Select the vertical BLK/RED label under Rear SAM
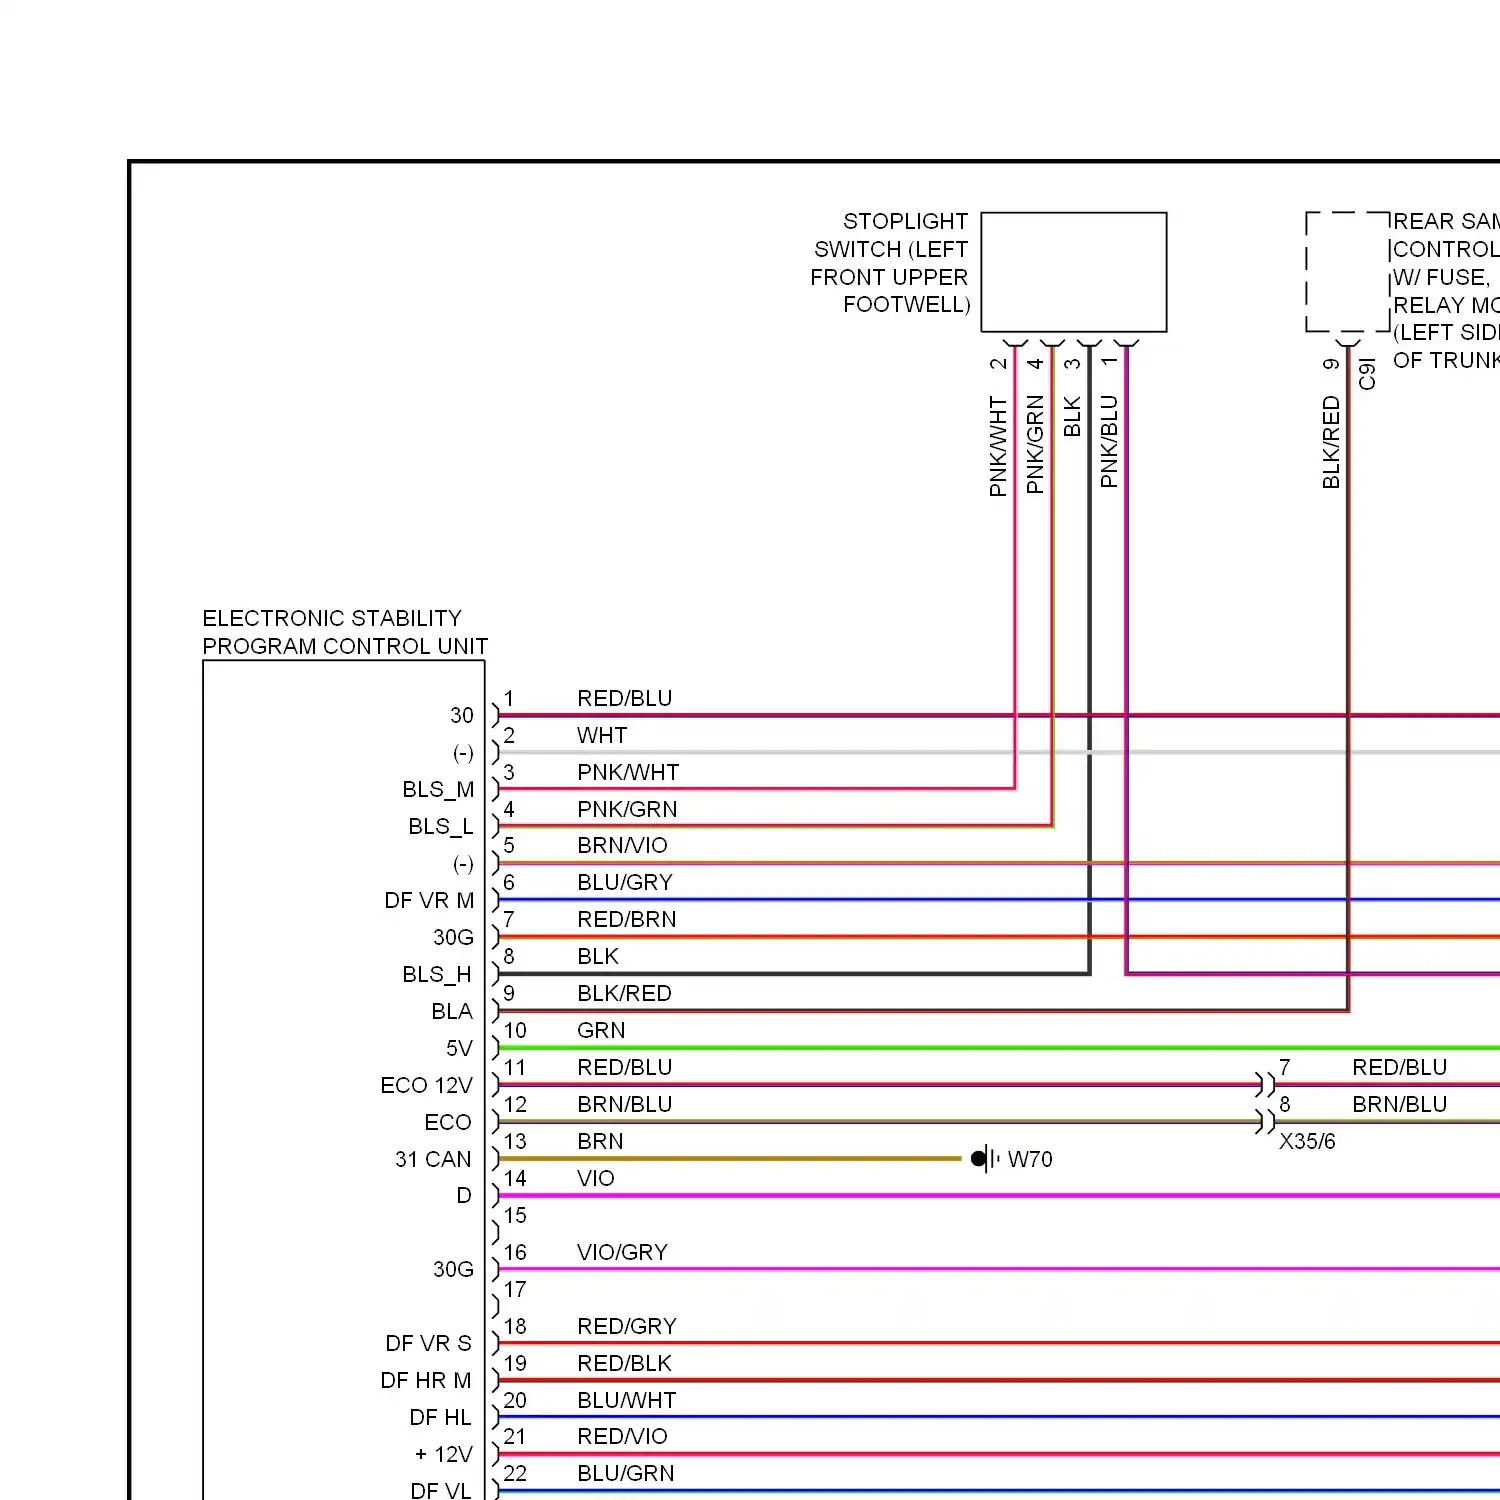Viewport: 1500px width, 1500px height. pyautogui.click(x=1331, y=442)
